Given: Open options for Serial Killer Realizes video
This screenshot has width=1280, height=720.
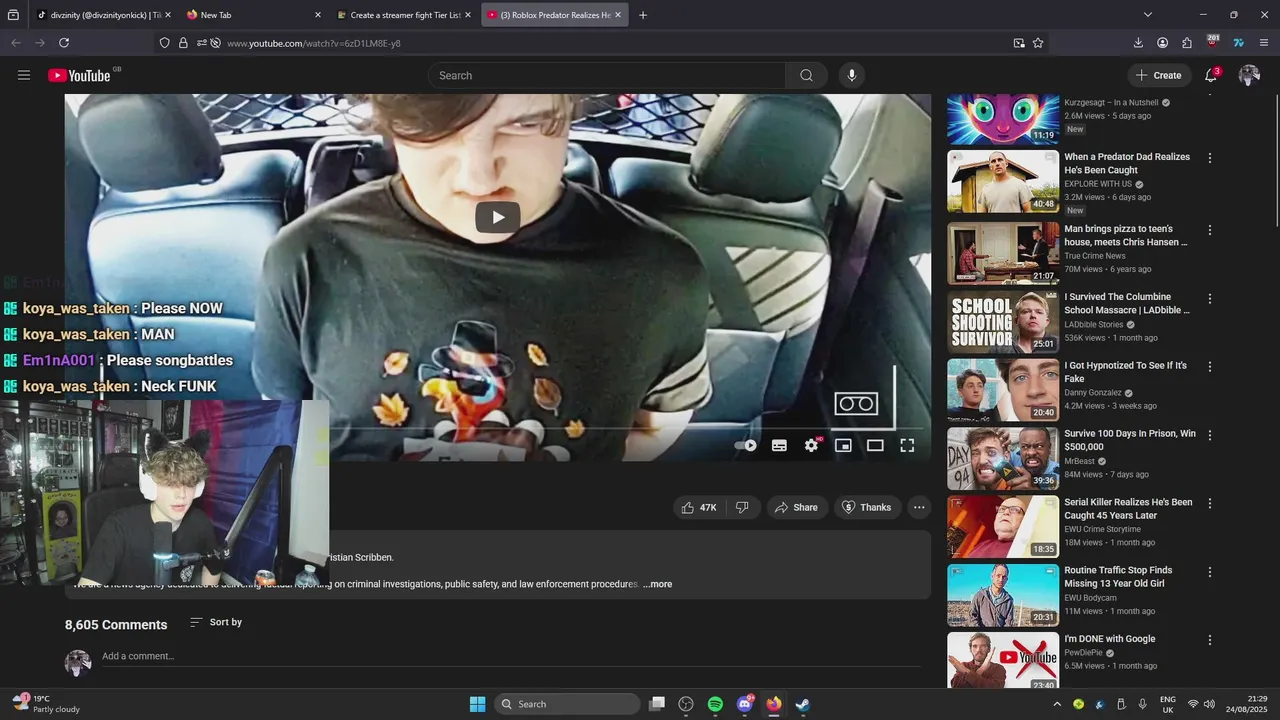Looking at the screenshot, I should 1210,504.
